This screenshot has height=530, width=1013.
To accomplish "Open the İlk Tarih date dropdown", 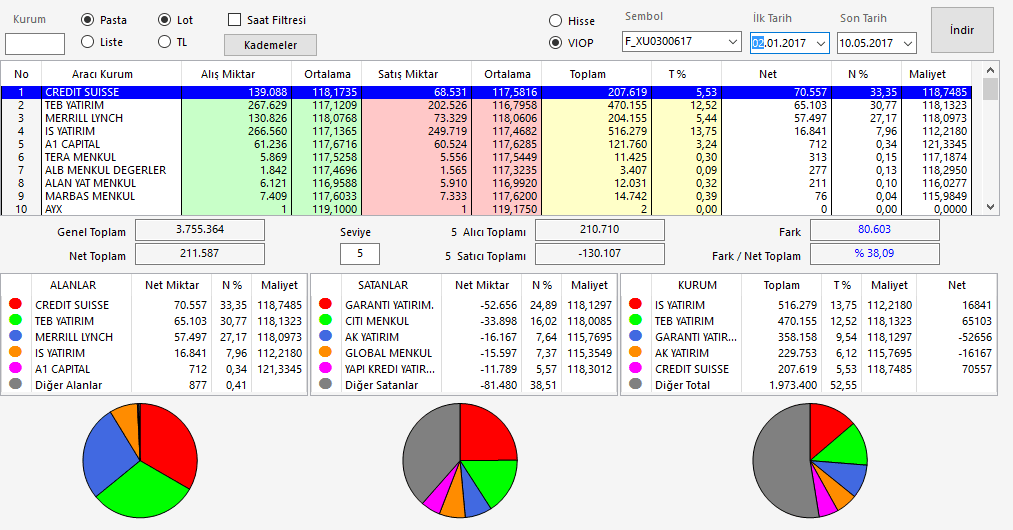I will [x=821, y=43].
